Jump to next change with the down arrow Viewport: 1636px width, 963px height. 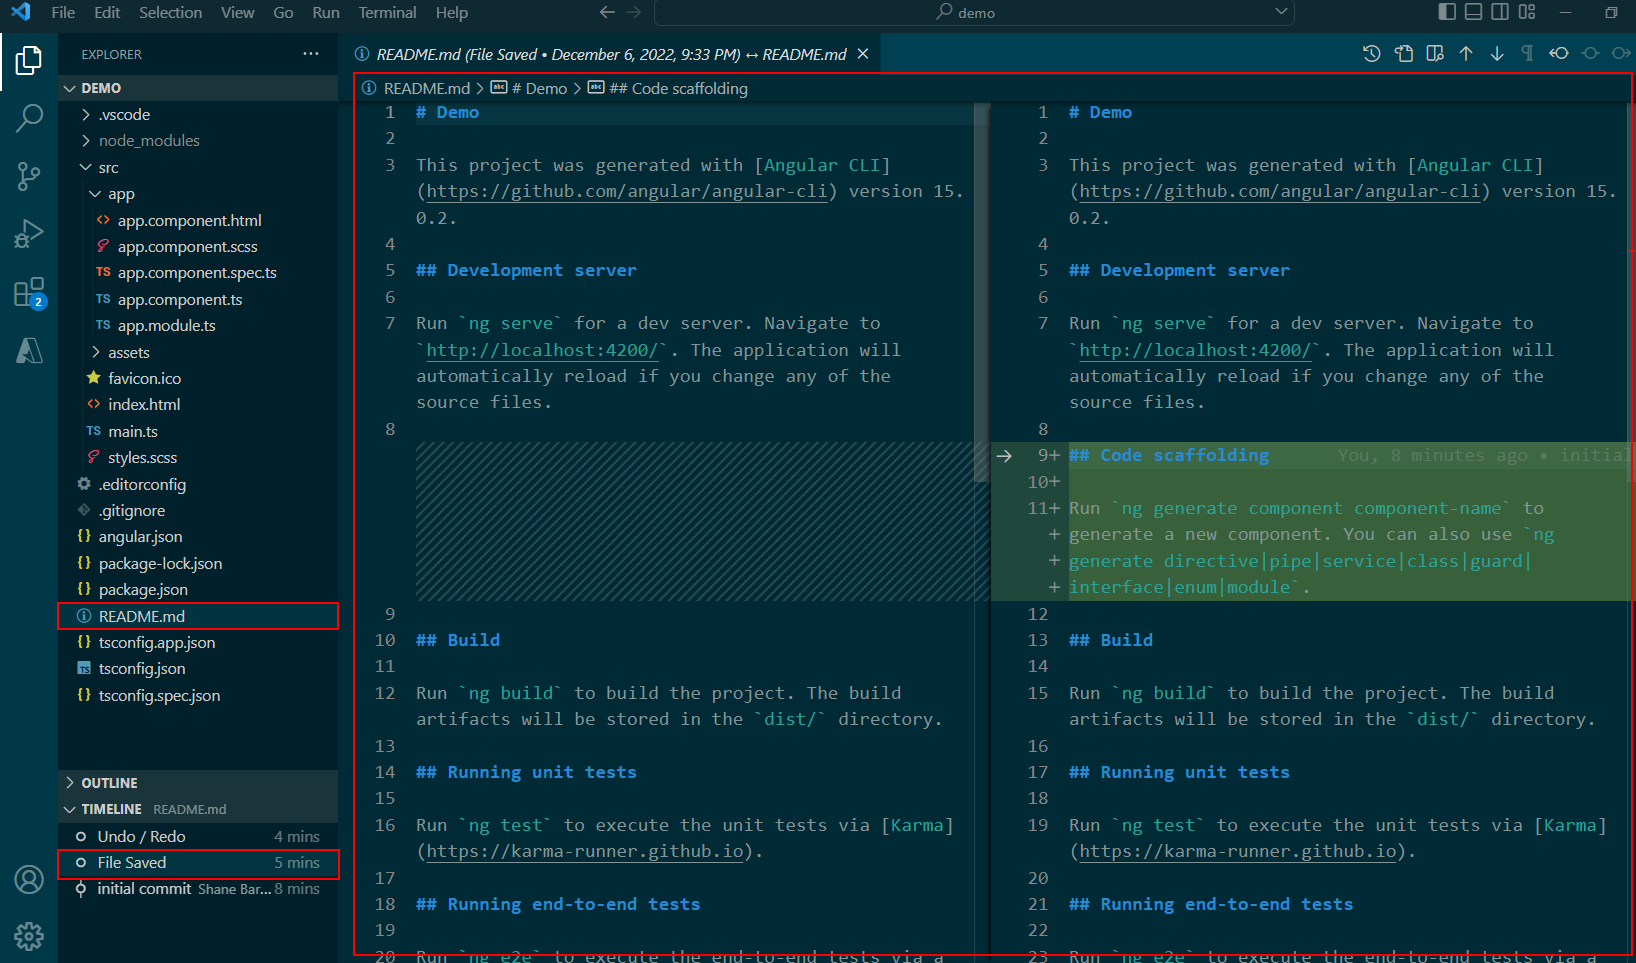tap(1497, 53)
